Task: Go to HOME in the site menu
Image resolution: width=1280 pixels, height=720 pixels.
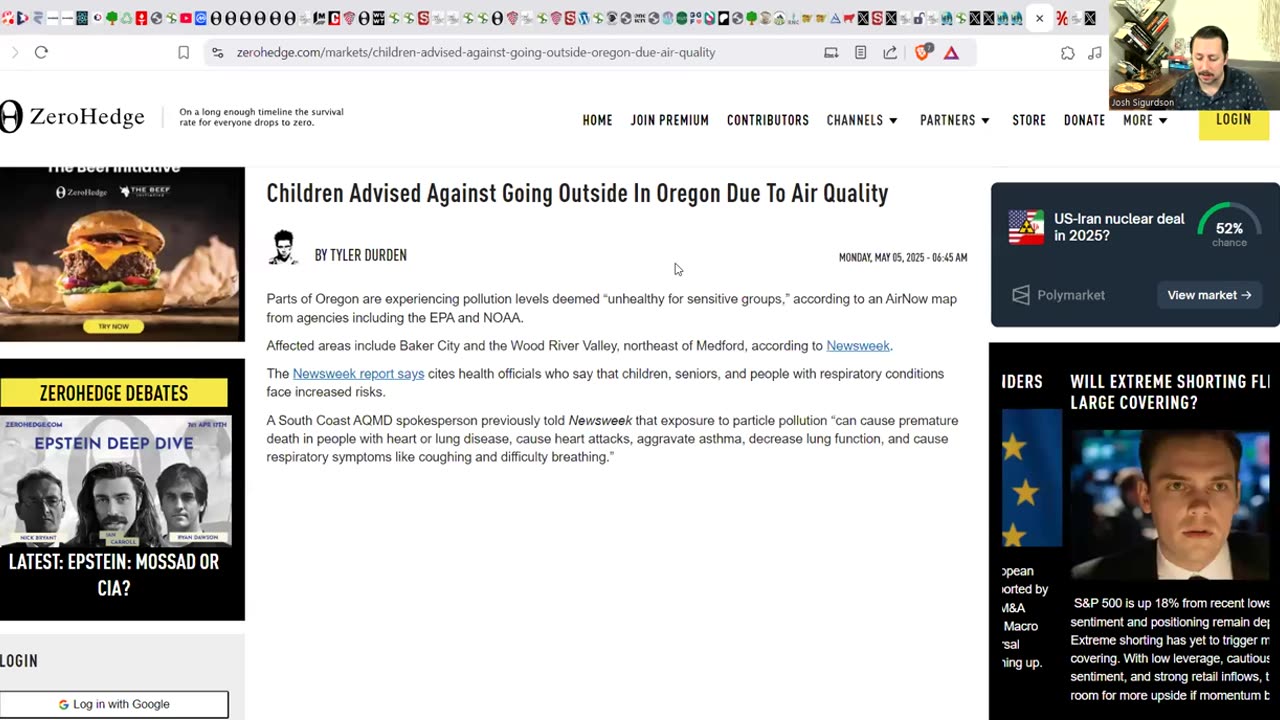Action: (597, 120)
